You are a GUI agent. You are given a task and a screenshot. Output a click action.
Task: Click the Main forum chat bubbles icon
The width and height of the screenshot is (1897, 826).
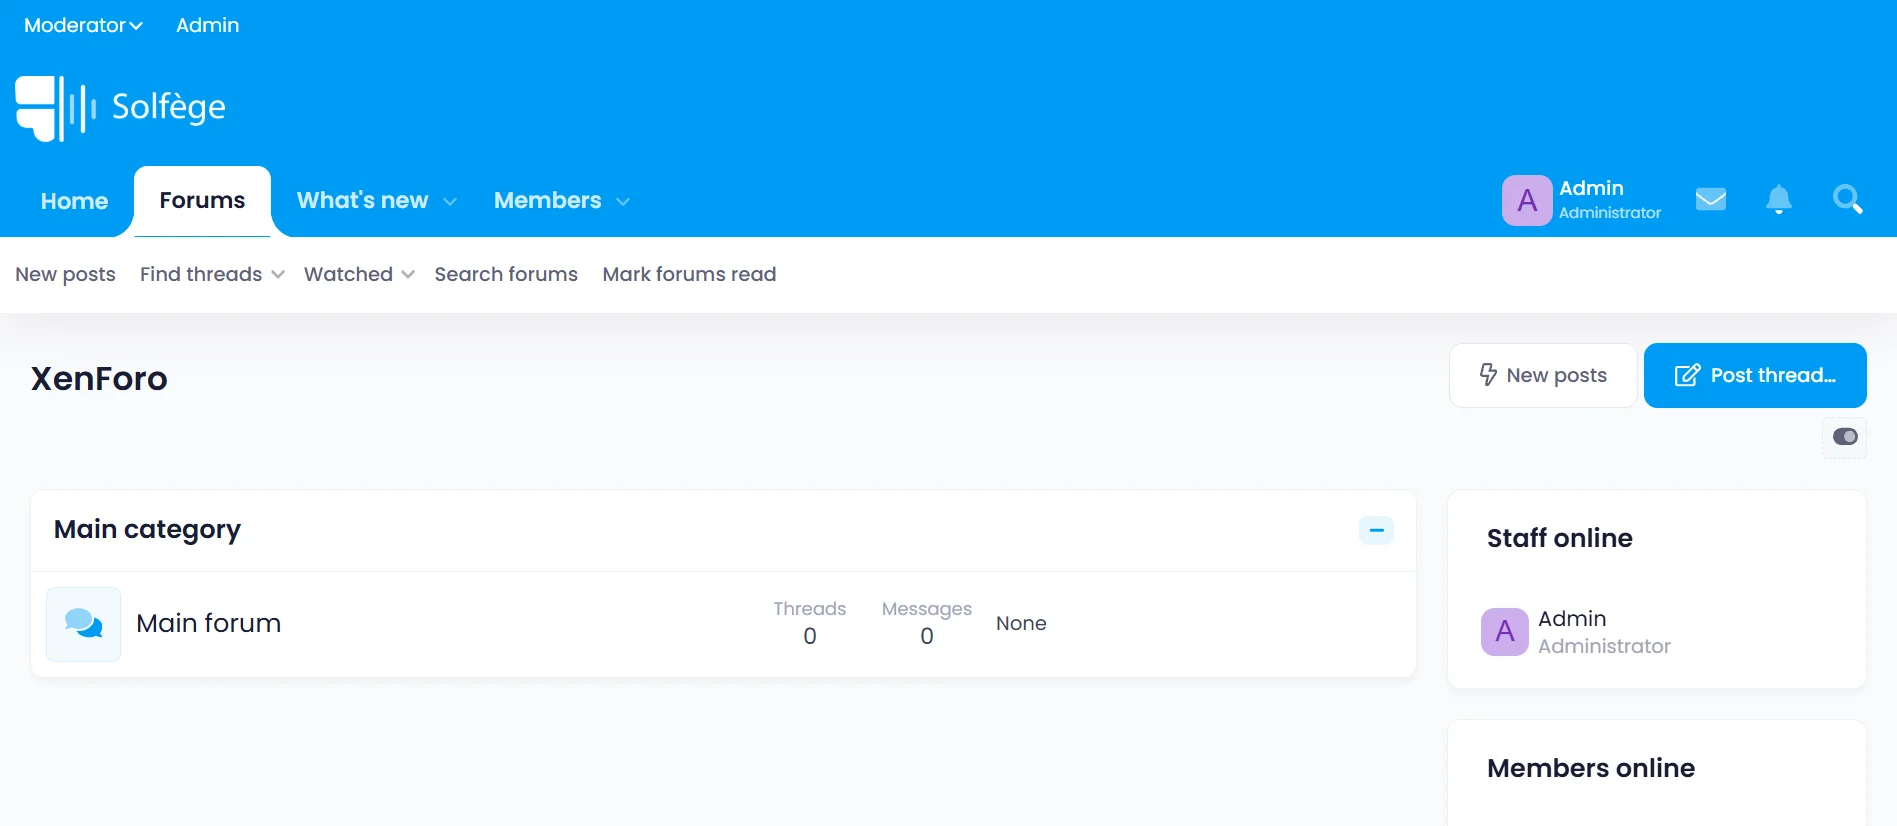coord(83,624)
